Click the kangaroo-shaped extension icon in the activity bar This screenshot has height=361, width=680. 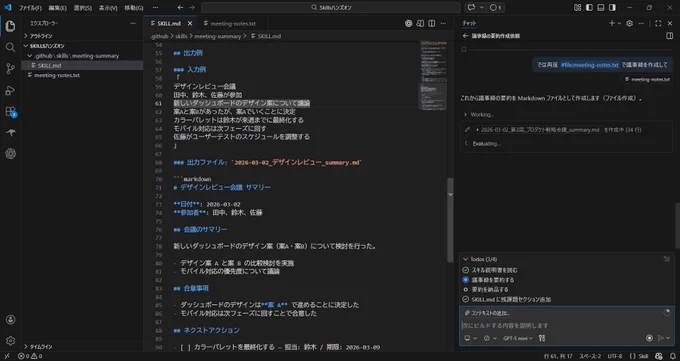10,133
